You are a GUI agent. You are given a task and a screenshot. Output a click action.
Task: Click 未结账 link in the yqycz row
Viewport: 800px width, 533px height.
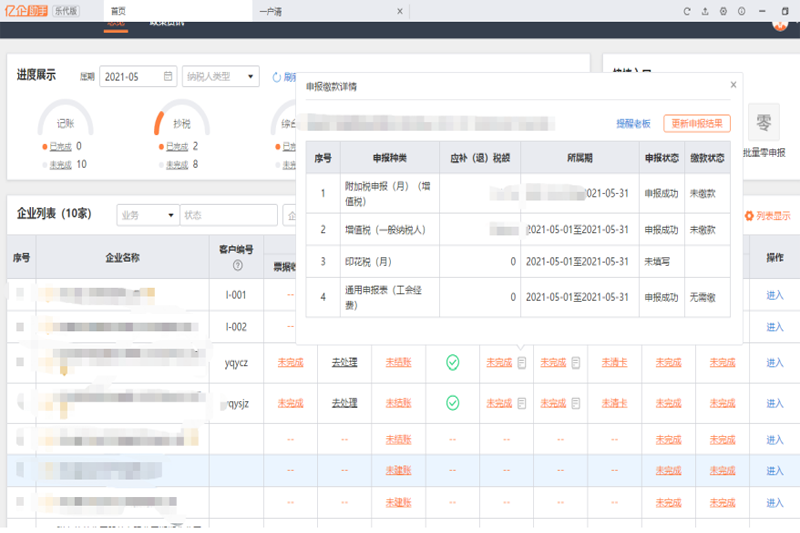coord(398,362)
